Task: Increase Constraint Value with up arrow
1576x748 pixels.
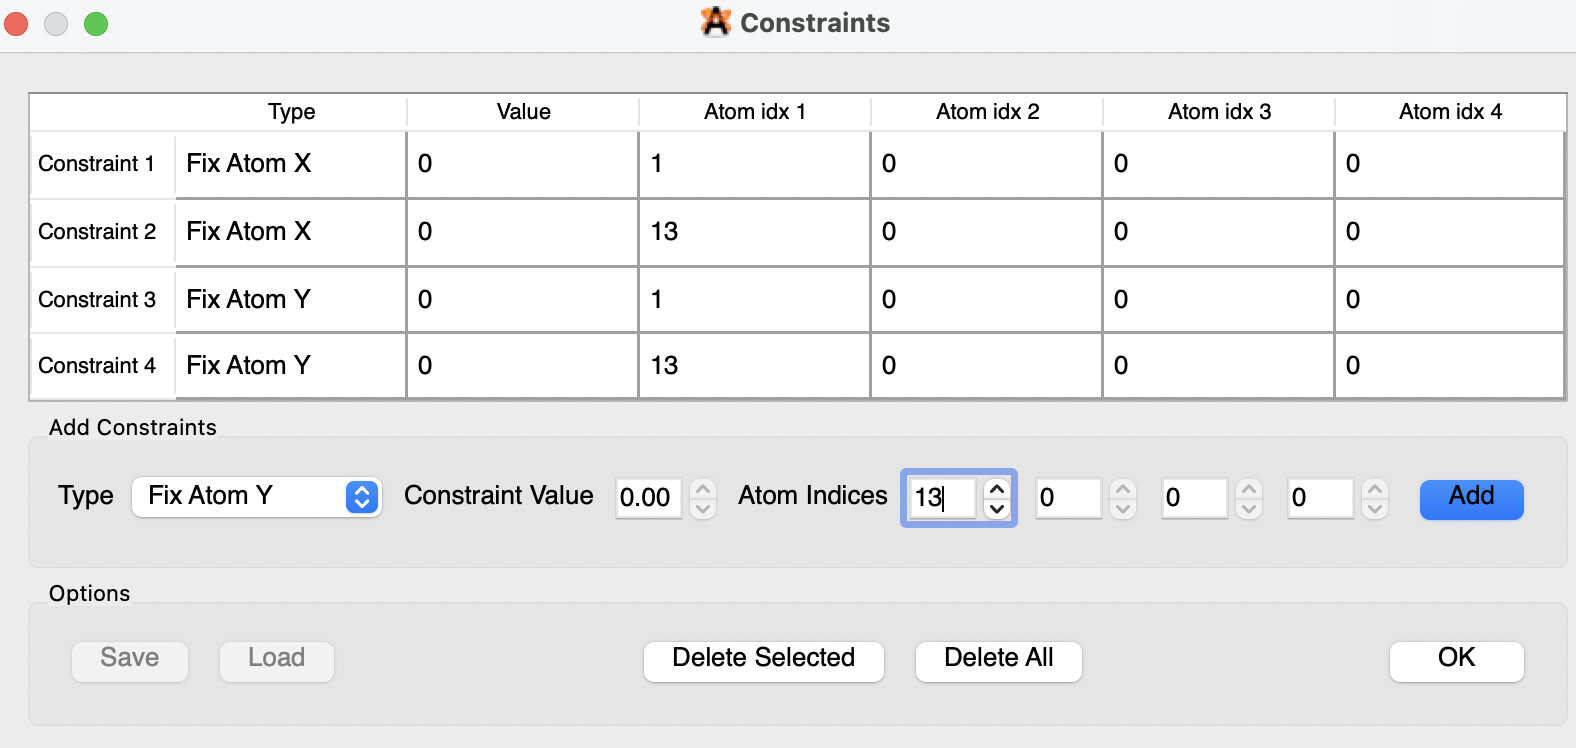Action: [703, 489]
